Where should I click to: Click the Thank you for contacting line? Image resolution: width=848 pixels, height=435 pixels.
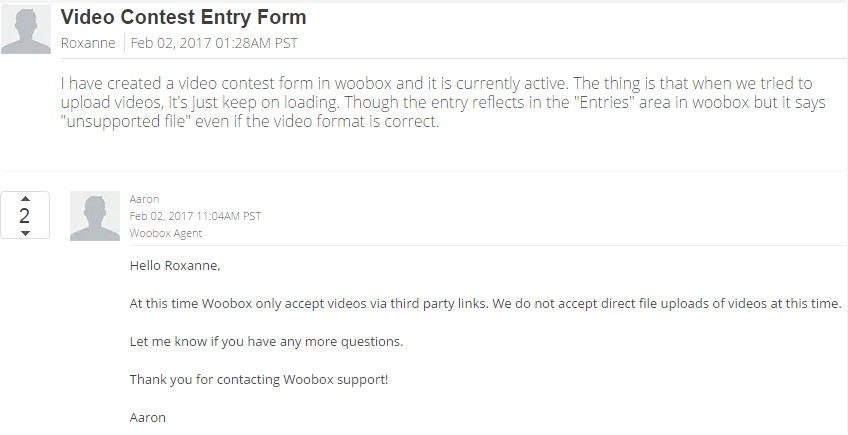tap(259, 380)
